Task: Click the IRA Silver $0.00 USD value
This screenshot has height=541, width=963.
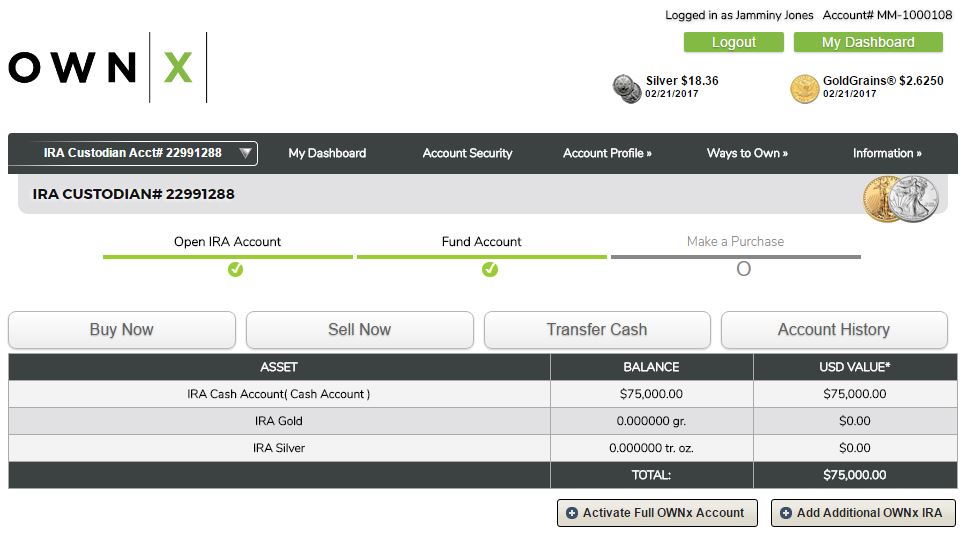Action: 855,448
